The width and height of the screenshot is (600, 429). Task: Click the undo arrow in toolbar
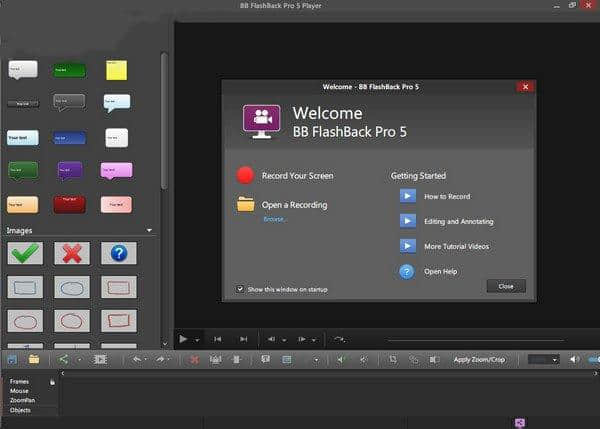pyautogui.click(x=136, y=359)
